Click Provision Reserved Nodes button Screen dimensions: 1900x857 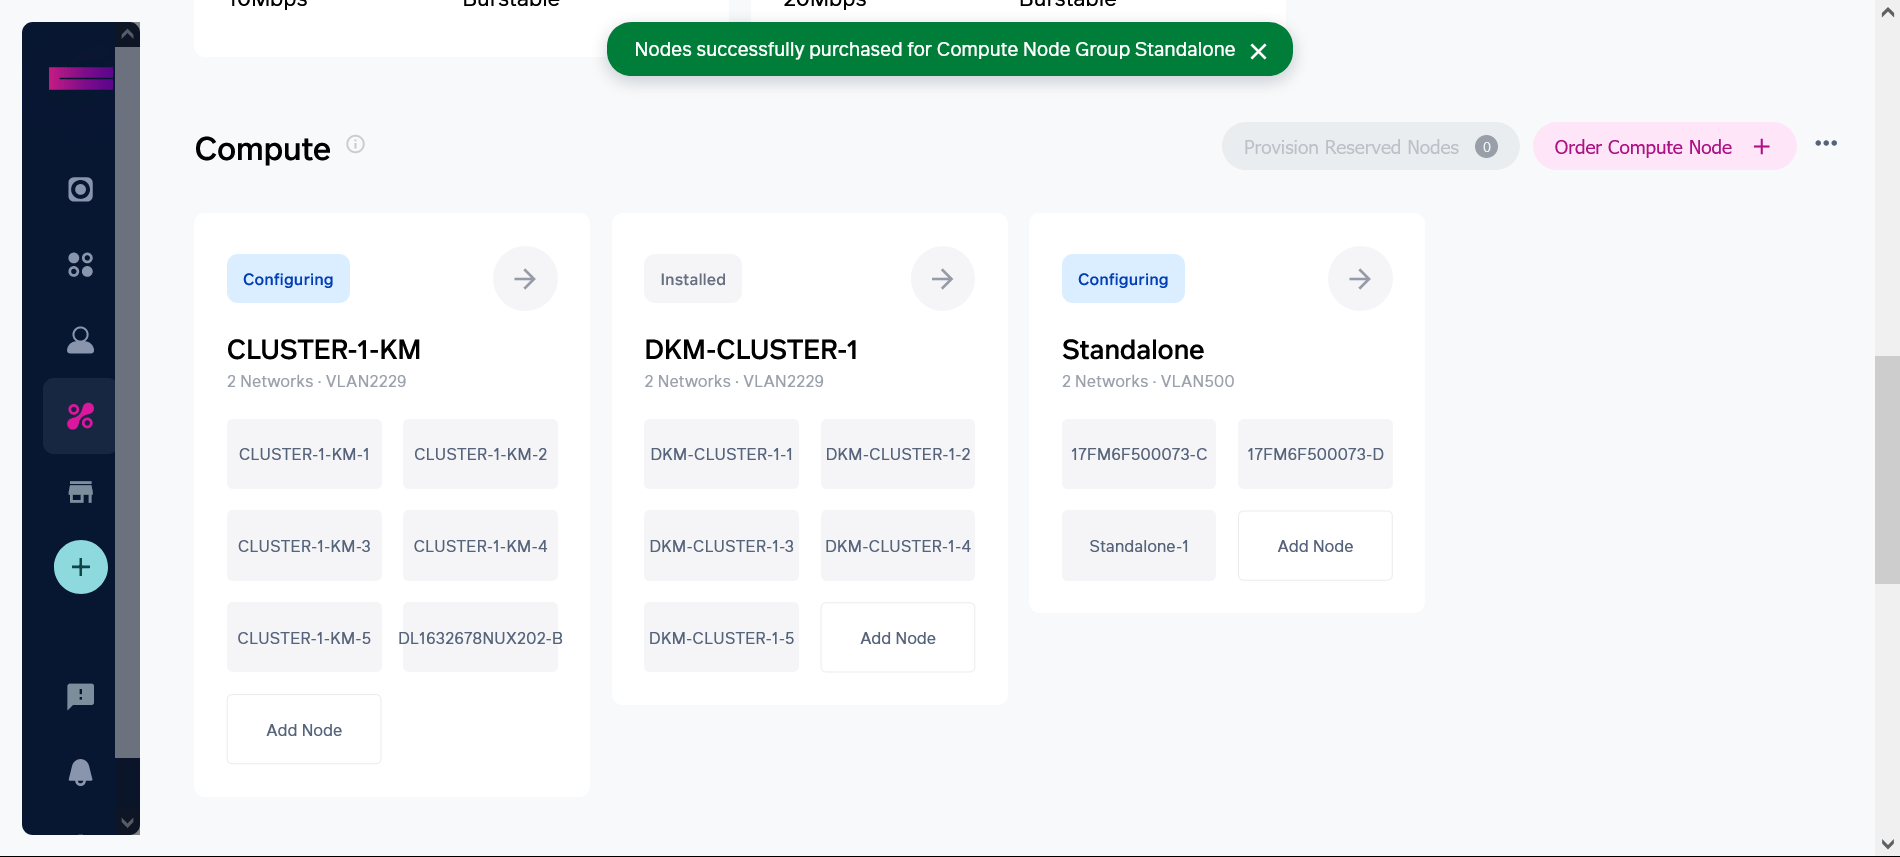(1370, 147)
